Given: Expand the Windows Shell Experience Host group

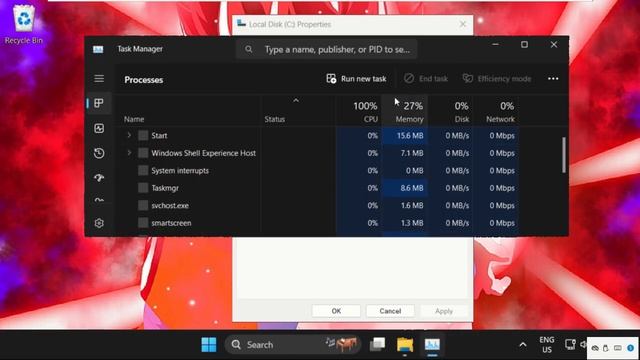Looking at the screenshot, I should pos(129,153).
